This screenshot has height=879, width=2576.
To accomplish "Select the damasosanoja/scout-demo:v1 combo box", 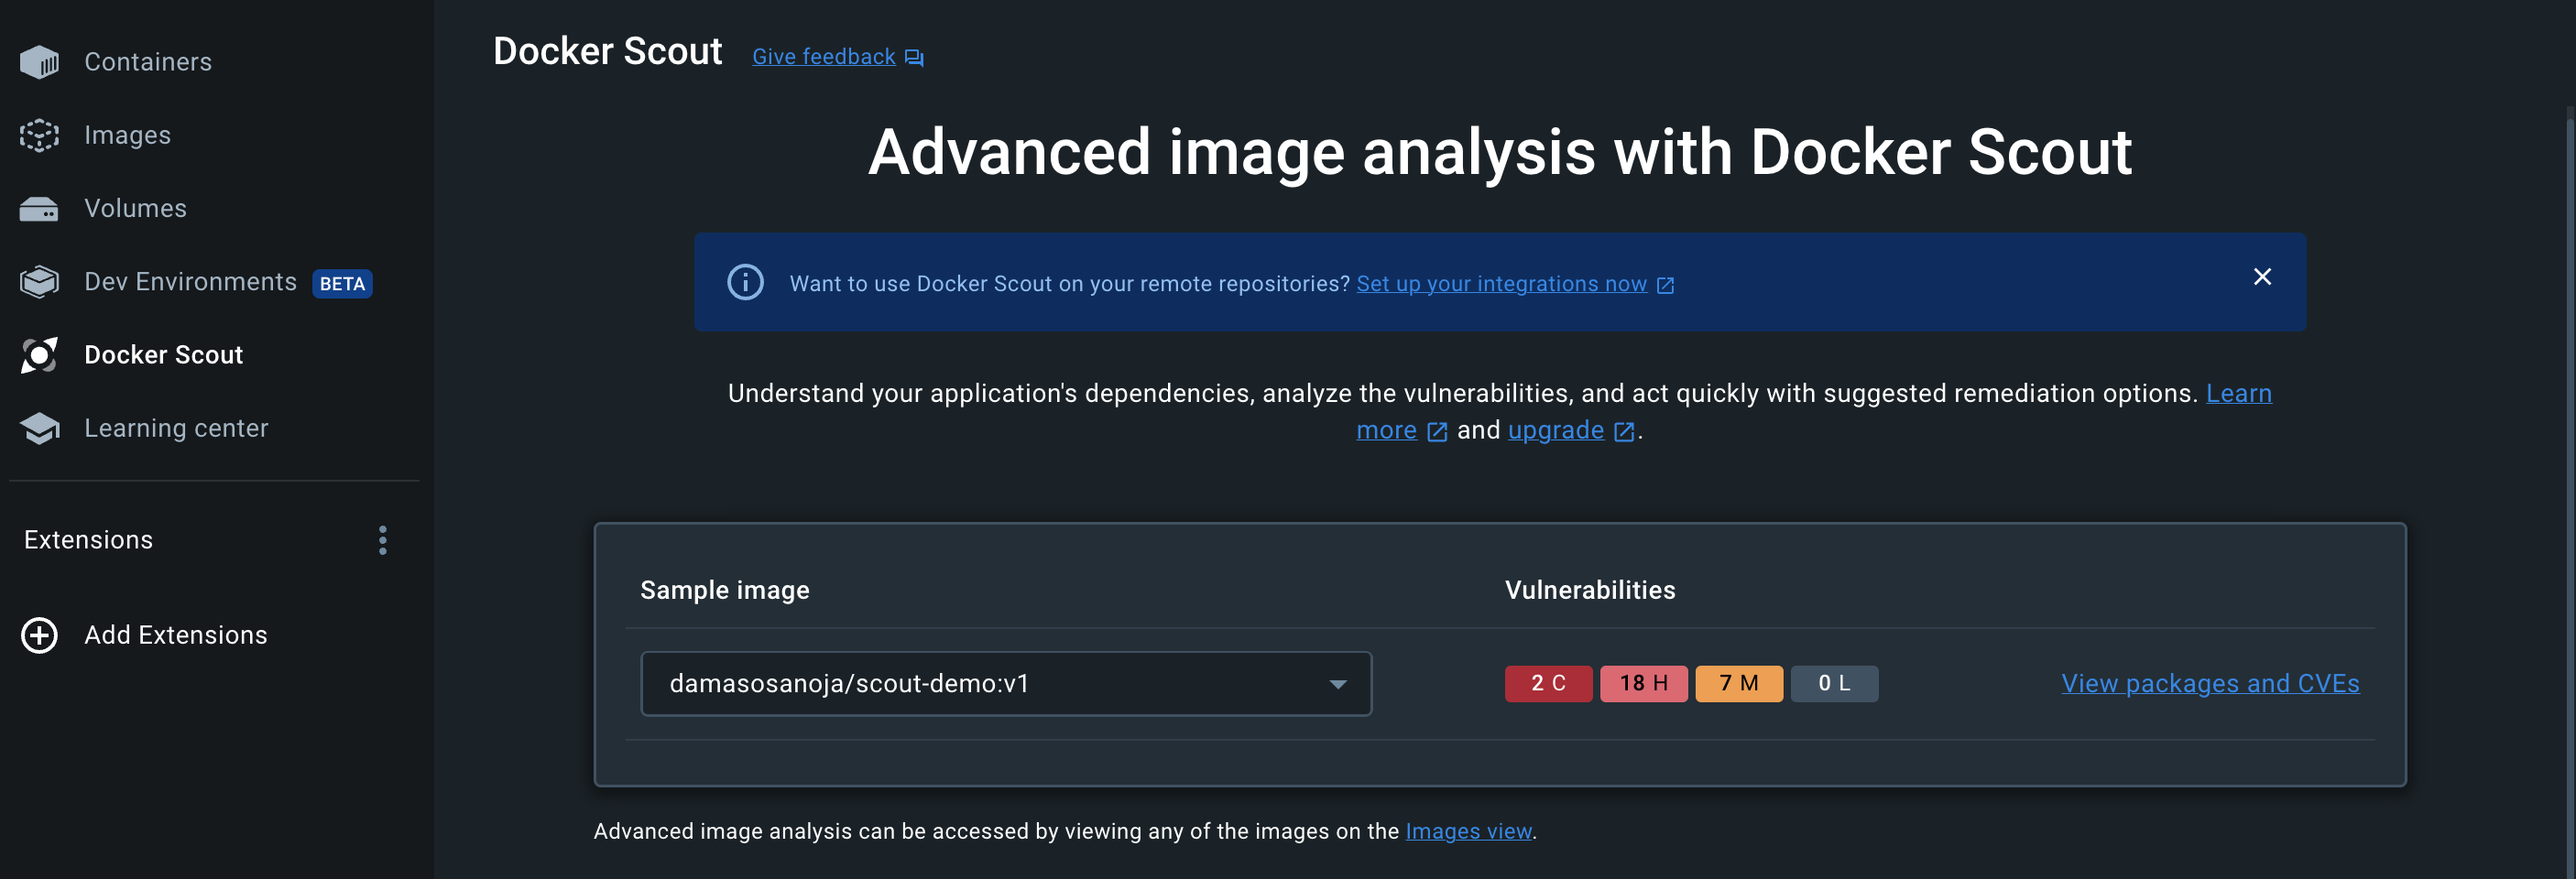I will click(x=1005, y=684).
